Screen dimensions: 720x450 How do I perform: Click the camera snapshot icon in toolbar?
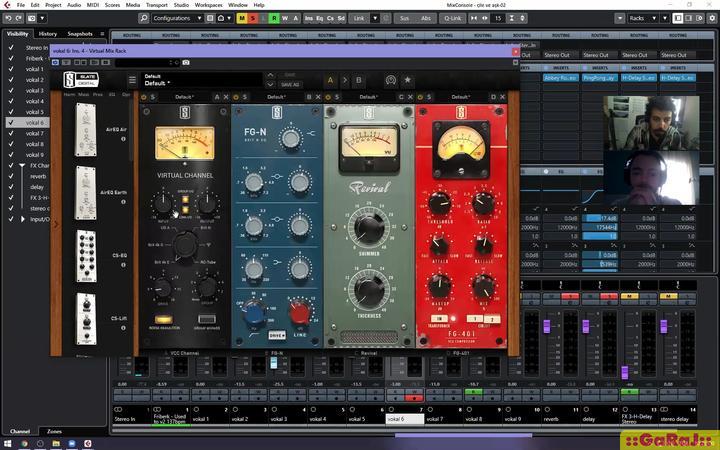[31, 18]
